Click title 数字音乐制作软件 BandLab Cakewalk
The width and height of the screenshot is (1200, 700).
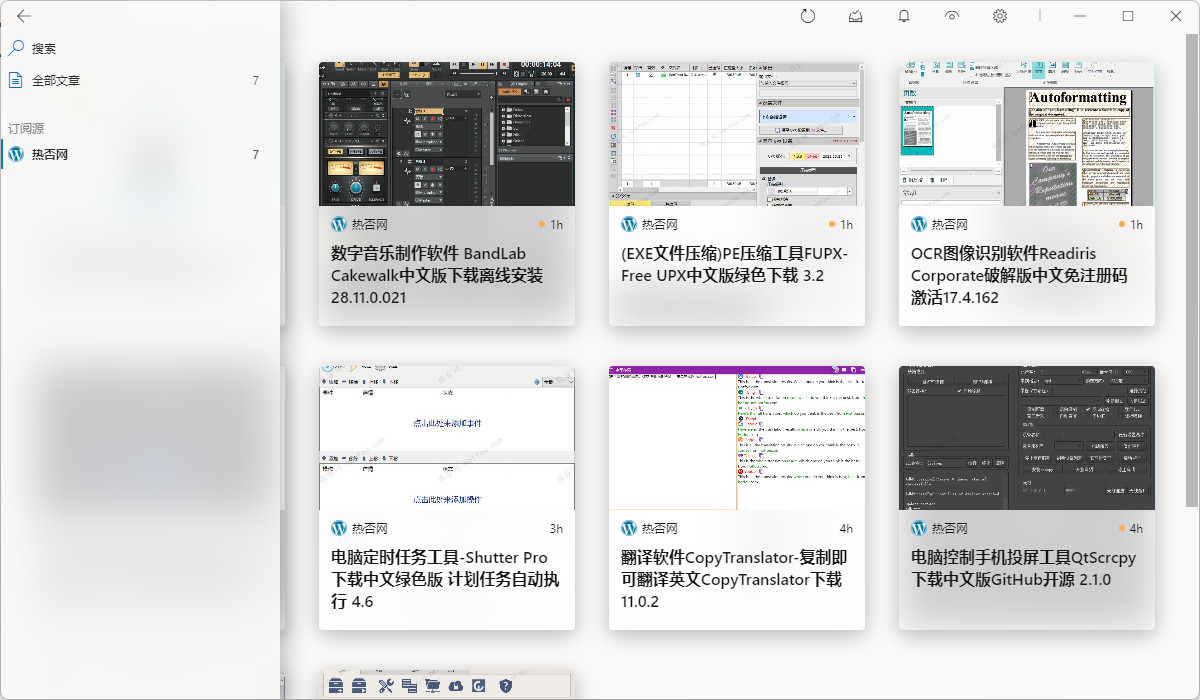click(437, 275)
